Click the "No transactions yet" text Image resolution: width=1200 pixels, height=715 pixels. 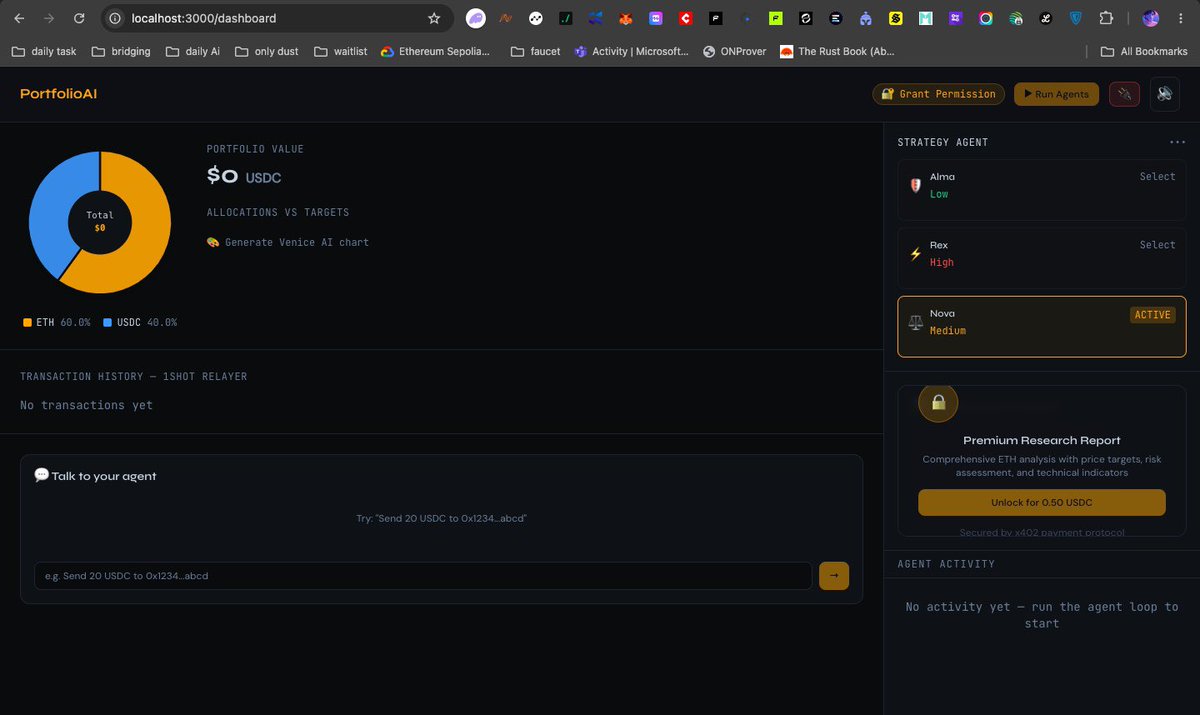pyautogui.click(x=87, y=405)
